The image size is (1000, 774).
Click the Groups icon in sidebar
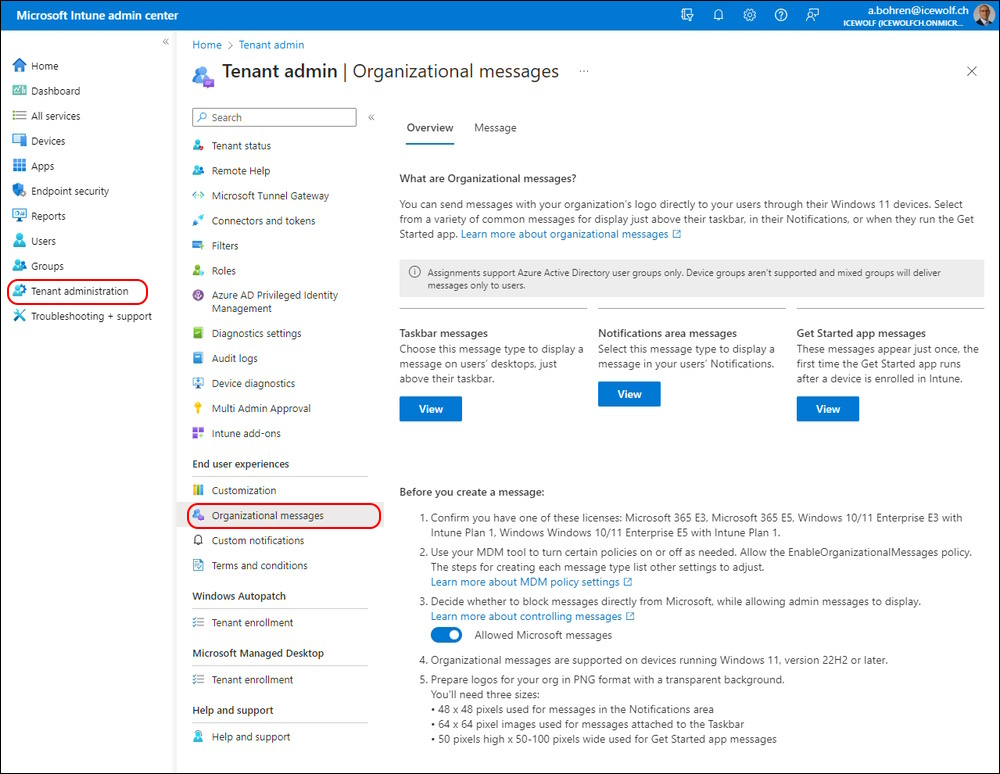click(x=20, y=266)
